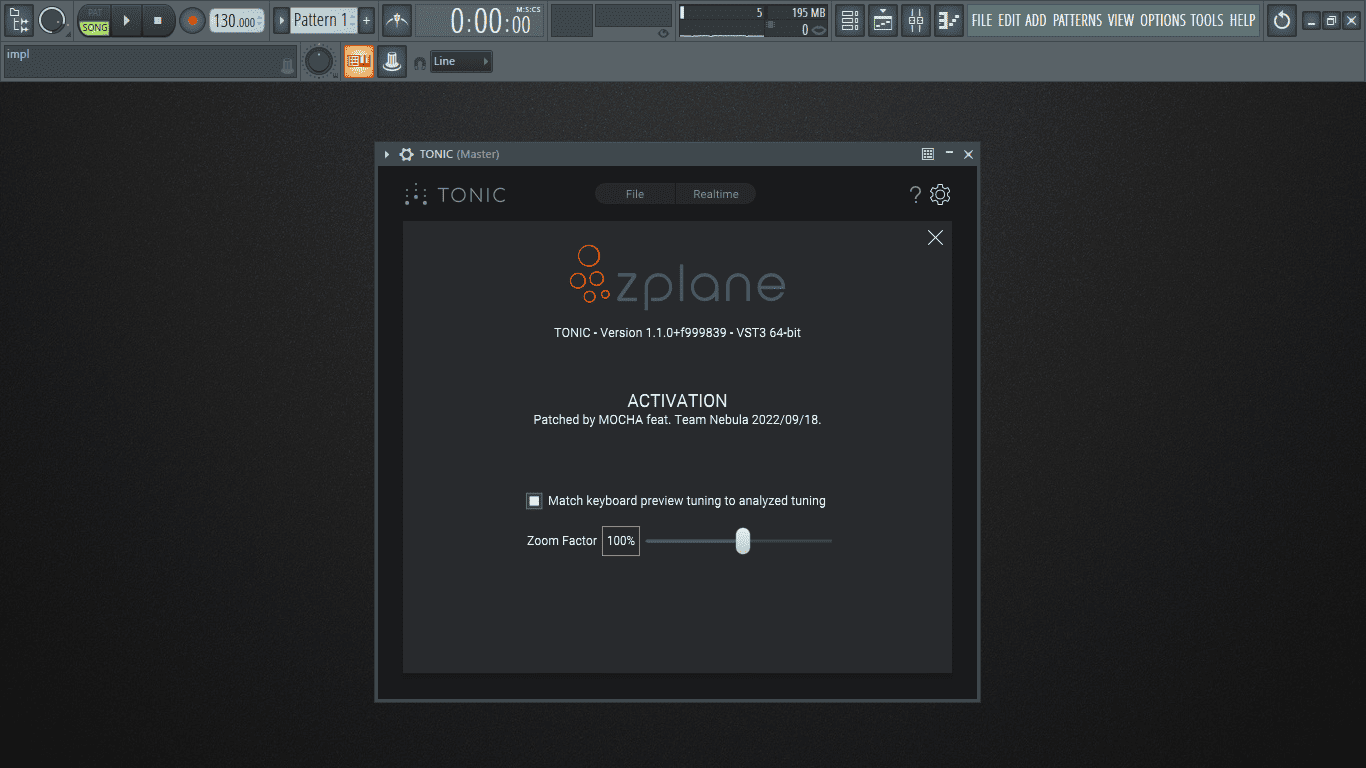Switch to the File tab in TONIC

click(x=635, y=194)
